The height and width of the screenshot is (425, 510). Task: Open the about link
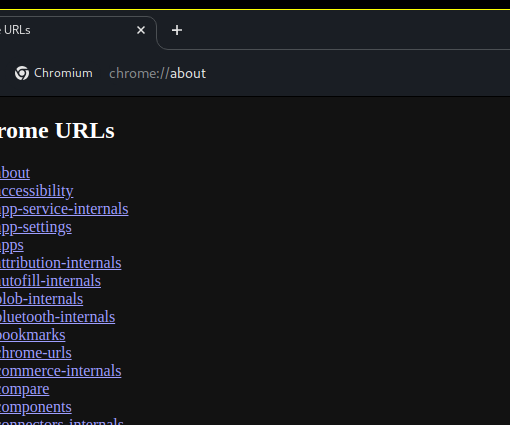(15, 173)
